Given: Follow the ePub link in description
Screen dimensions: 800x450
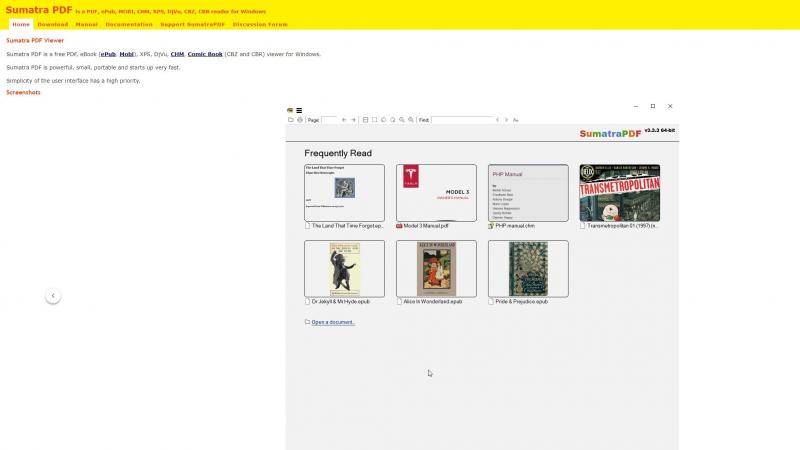Looking at the screenshot, I should tap(108, 54).
